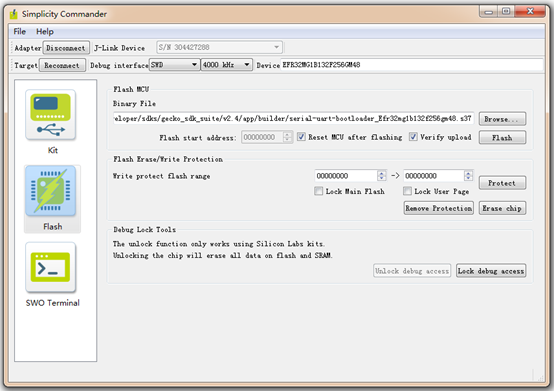Open the 4000 kHz speed dropdown
The image size is (554, 391).
point(226,65)
